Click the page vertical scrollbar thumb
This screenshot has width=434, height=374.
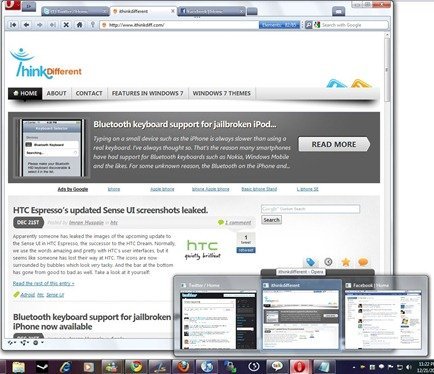pos(387,69)
